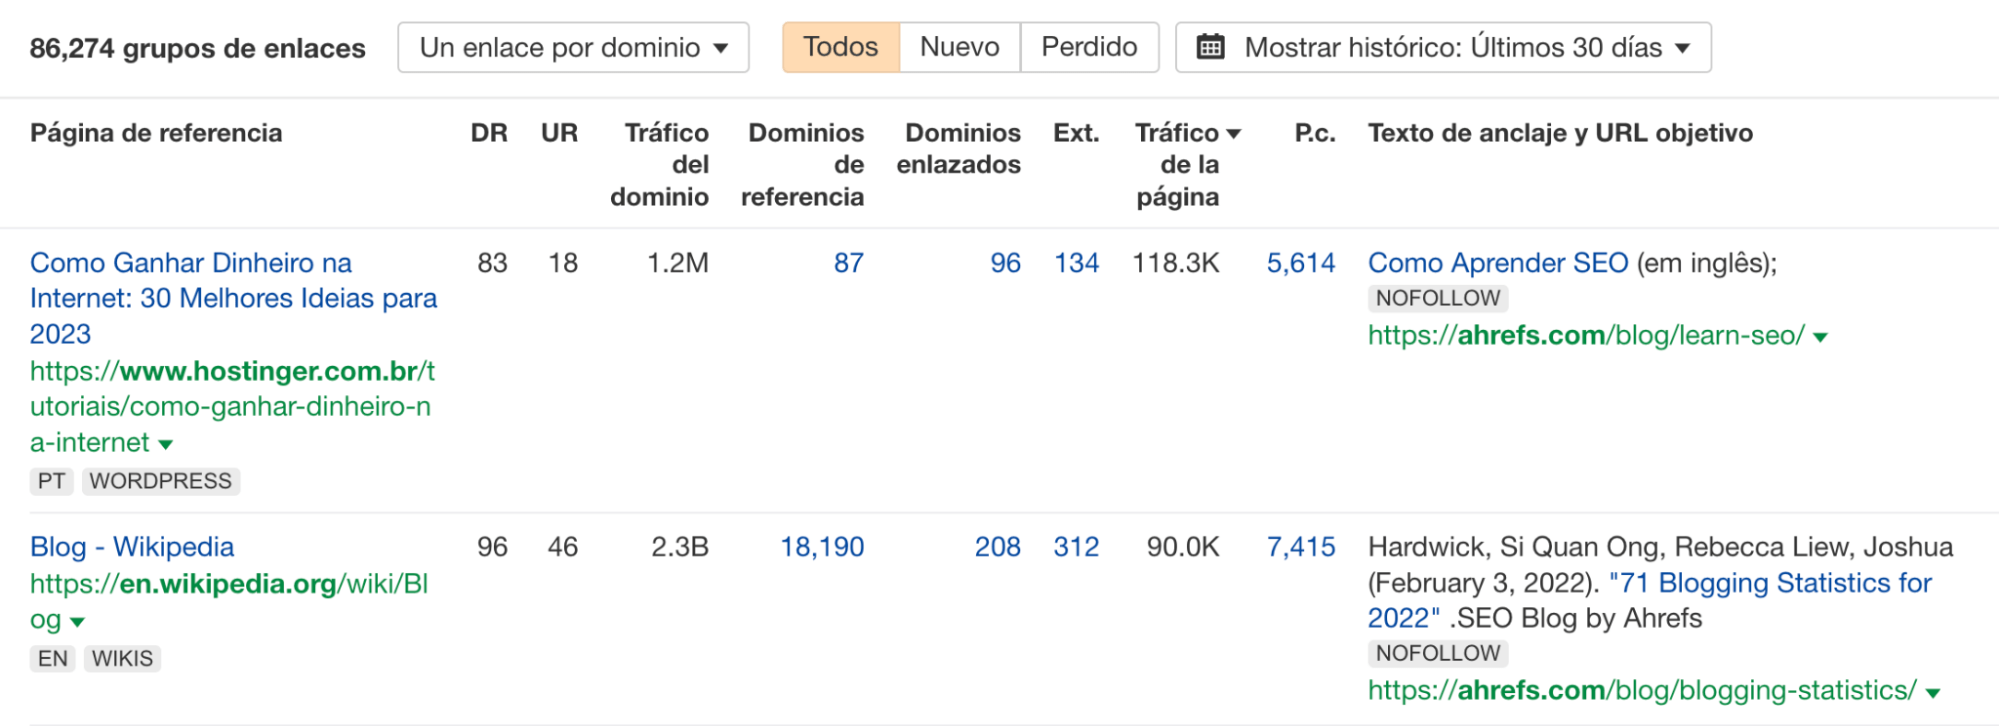Switch to the 'Perdido' tab
The height and width of the screenshot is (727, 1999).
[x=1088, y=46]
